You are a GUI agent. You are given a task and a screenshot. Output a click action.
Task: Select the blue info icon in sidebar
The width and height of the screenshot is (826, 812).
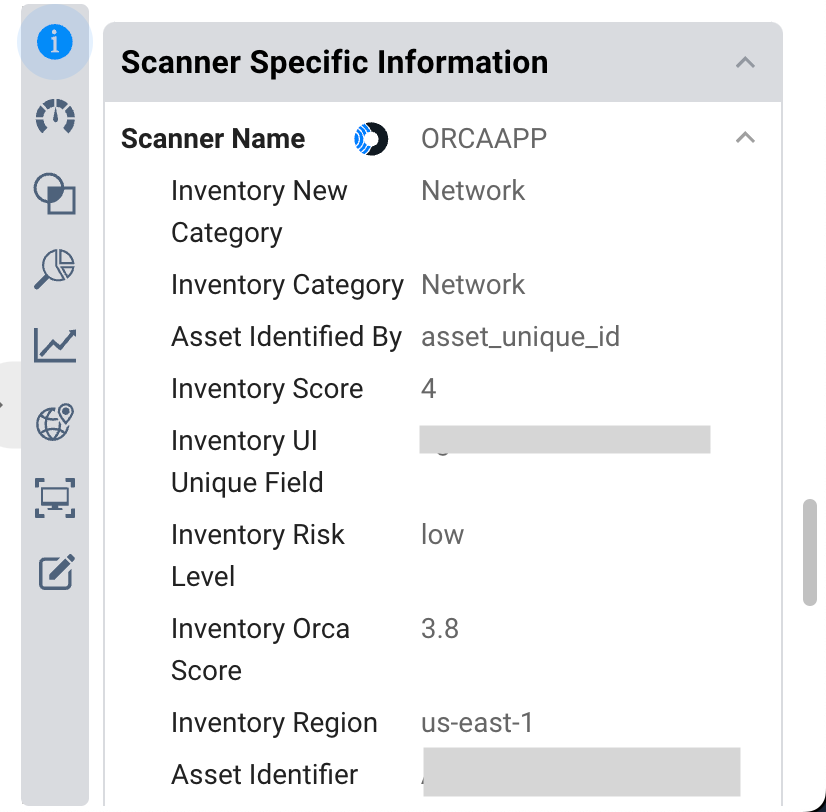coord(55,41)
